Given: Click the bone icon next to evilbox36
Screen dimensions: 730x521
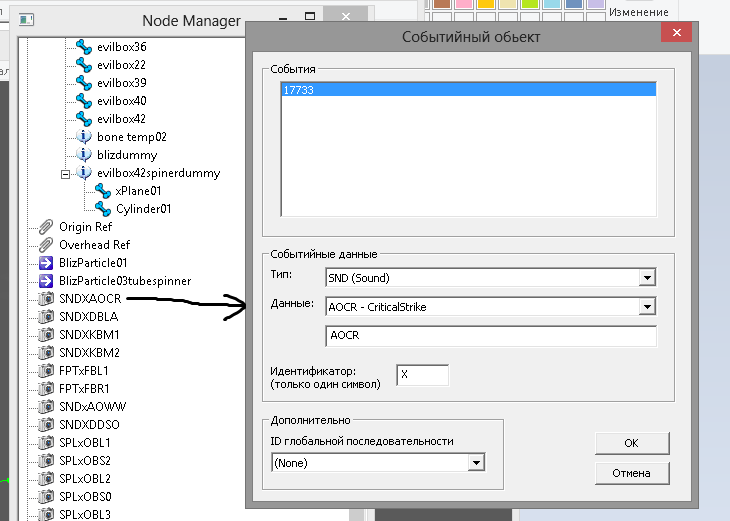Looking at the screenshot, I should coord(84,47).
